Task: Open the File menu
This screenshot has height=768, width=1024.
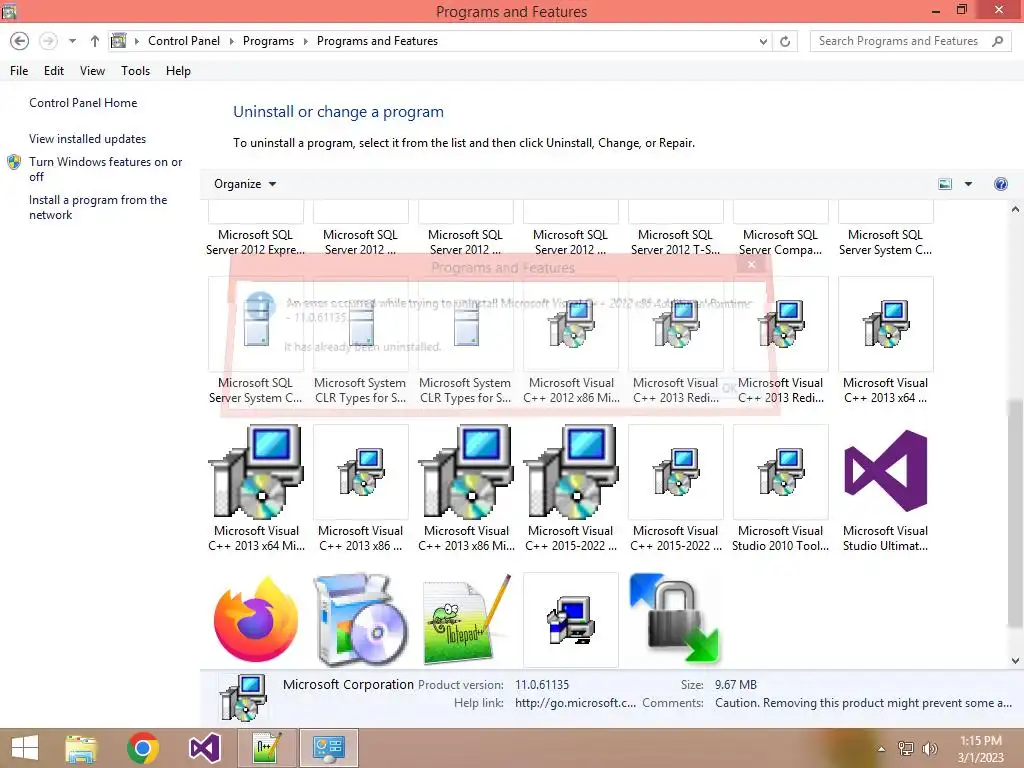Action: click(x=19, y=71)
